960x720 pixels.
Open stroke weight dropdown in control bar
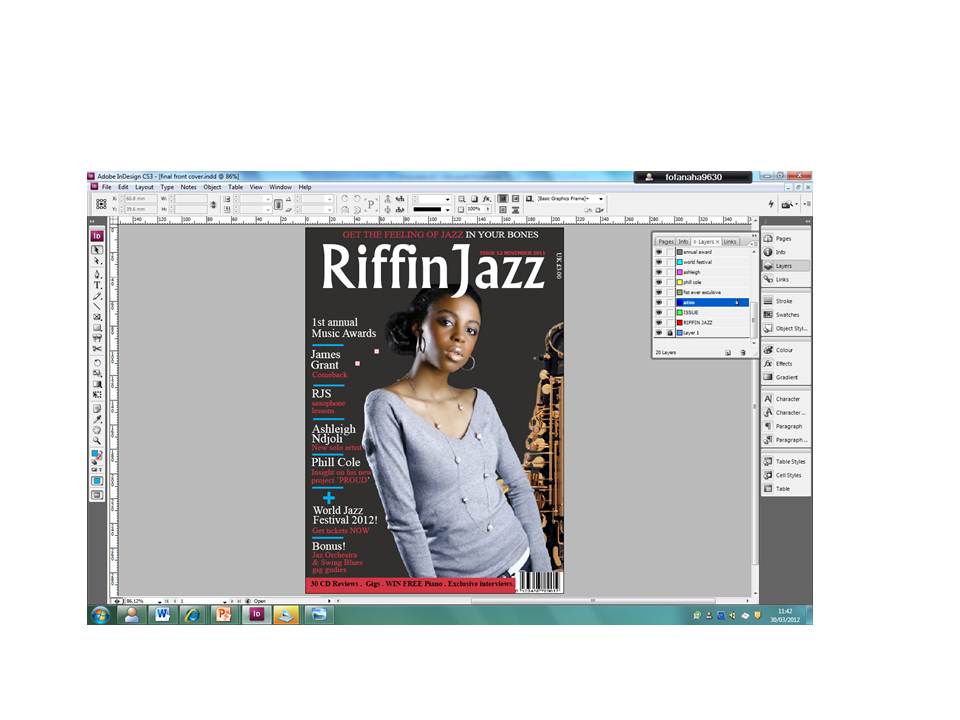(448, 199)
